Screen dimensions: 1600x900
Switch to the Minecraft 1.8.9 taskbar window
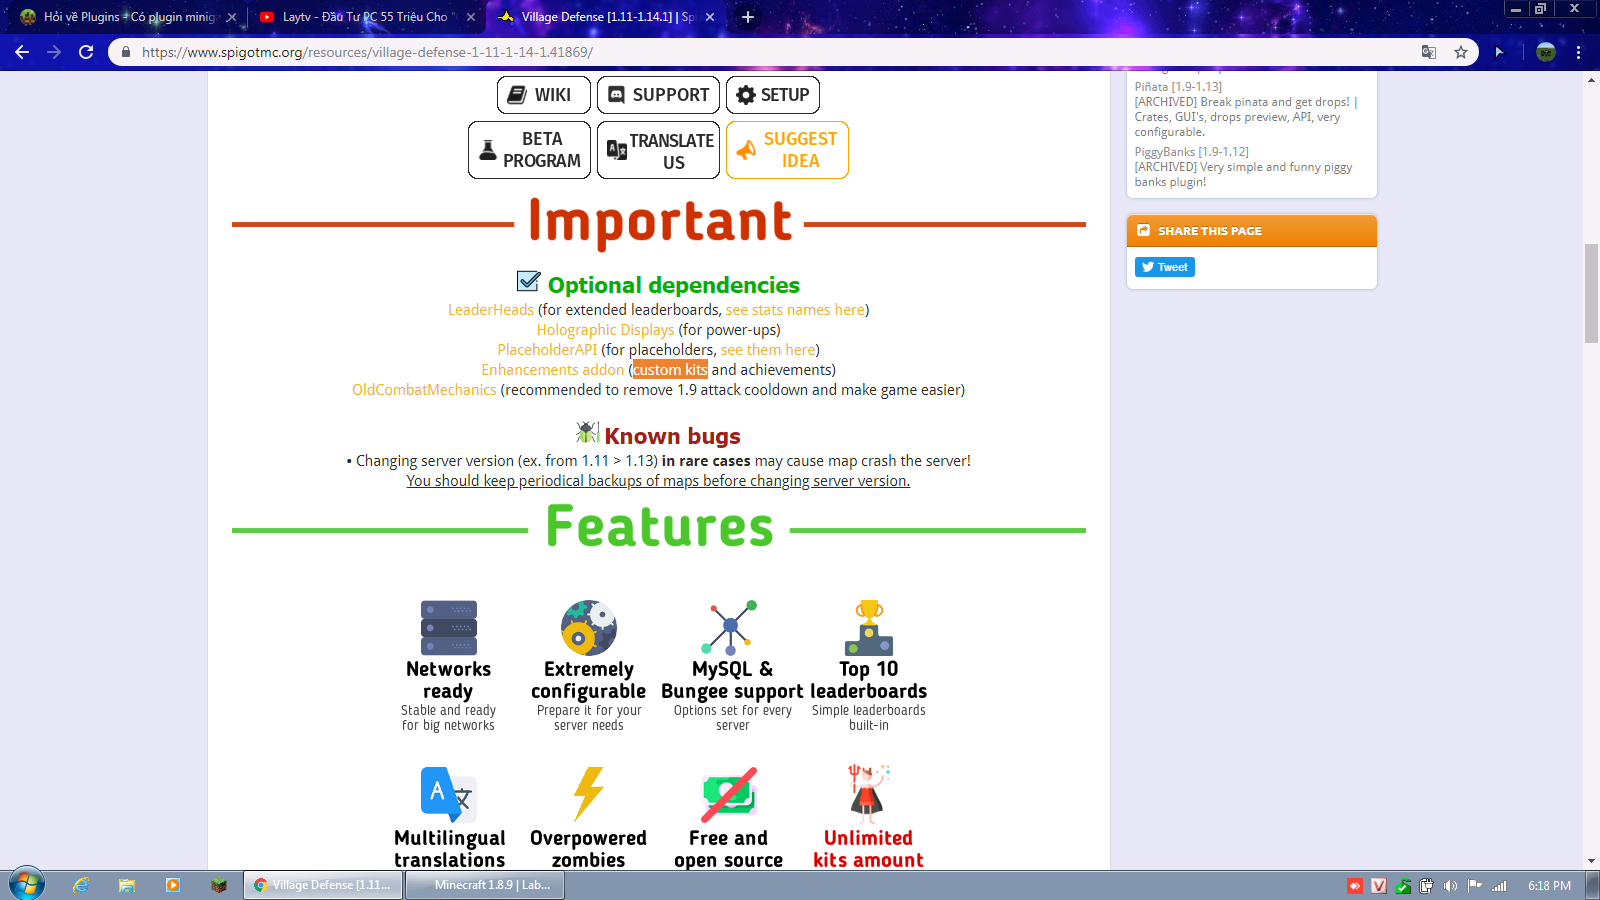tap(484, 885)
